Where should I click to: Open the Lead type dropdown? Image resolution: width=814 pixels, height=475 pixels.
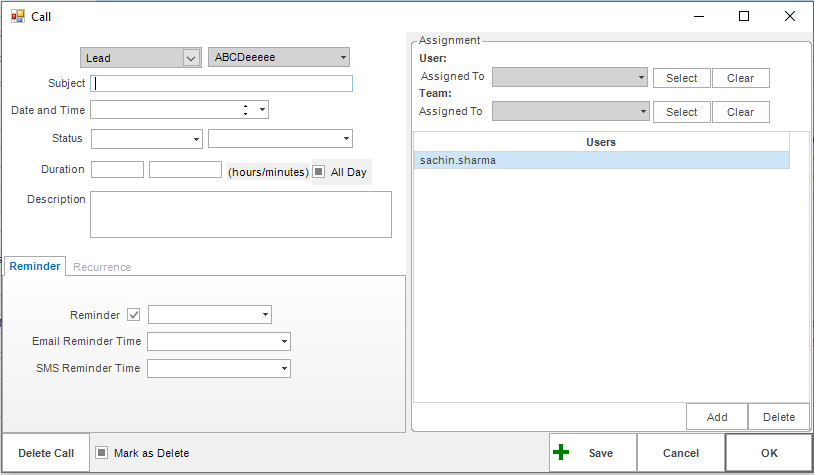(191, 58)
